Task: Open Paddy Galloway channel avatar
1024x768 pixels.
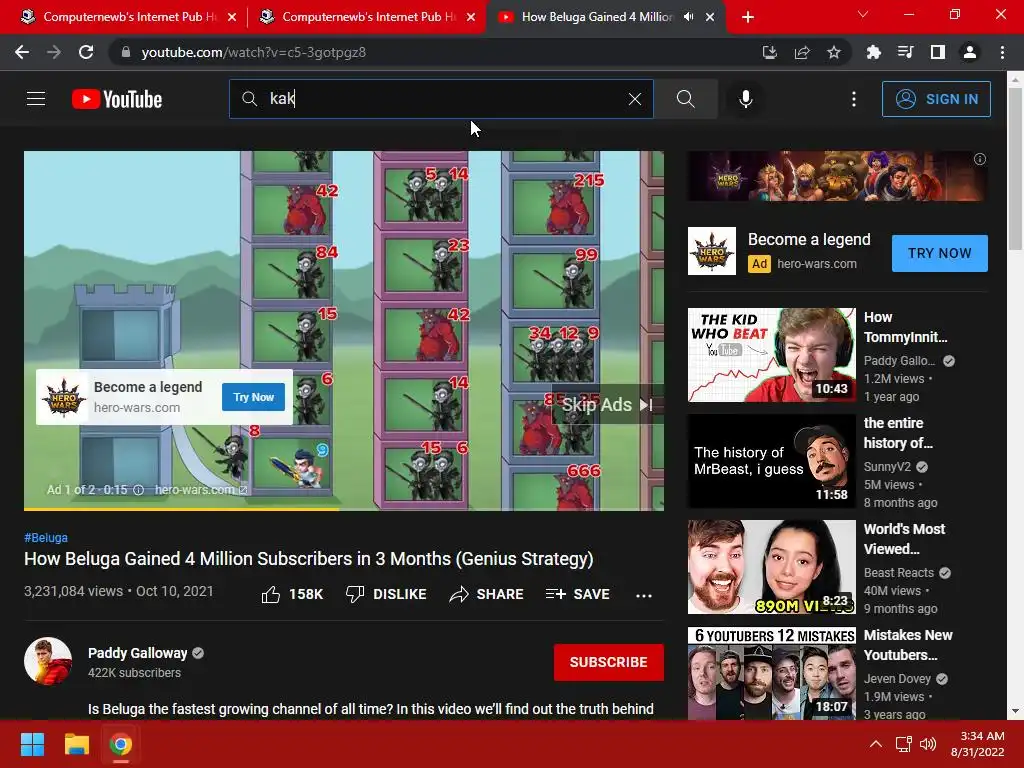Action: (x=48, y=661)
